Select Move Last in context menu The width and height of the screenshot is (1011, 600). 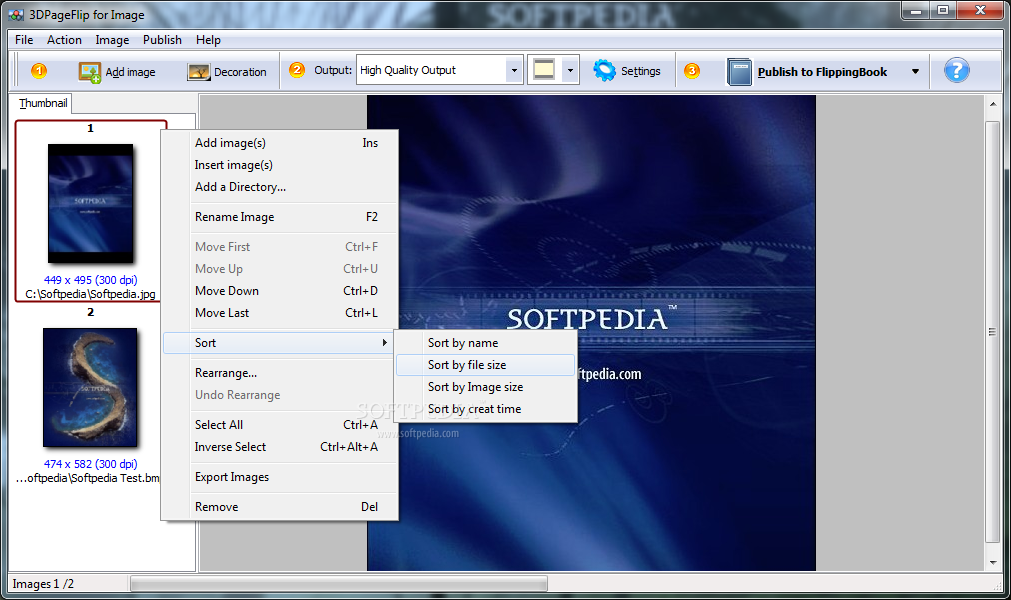[280, 313]
